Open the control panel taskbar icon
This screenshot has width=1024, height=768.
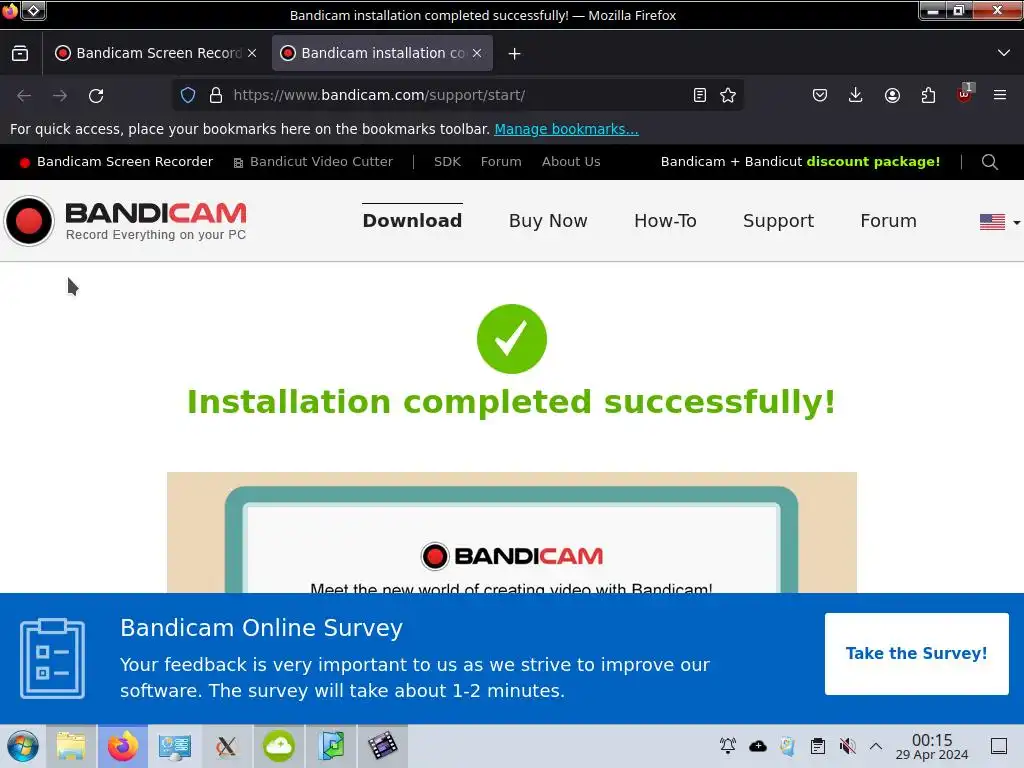click(x=174, y=746)
